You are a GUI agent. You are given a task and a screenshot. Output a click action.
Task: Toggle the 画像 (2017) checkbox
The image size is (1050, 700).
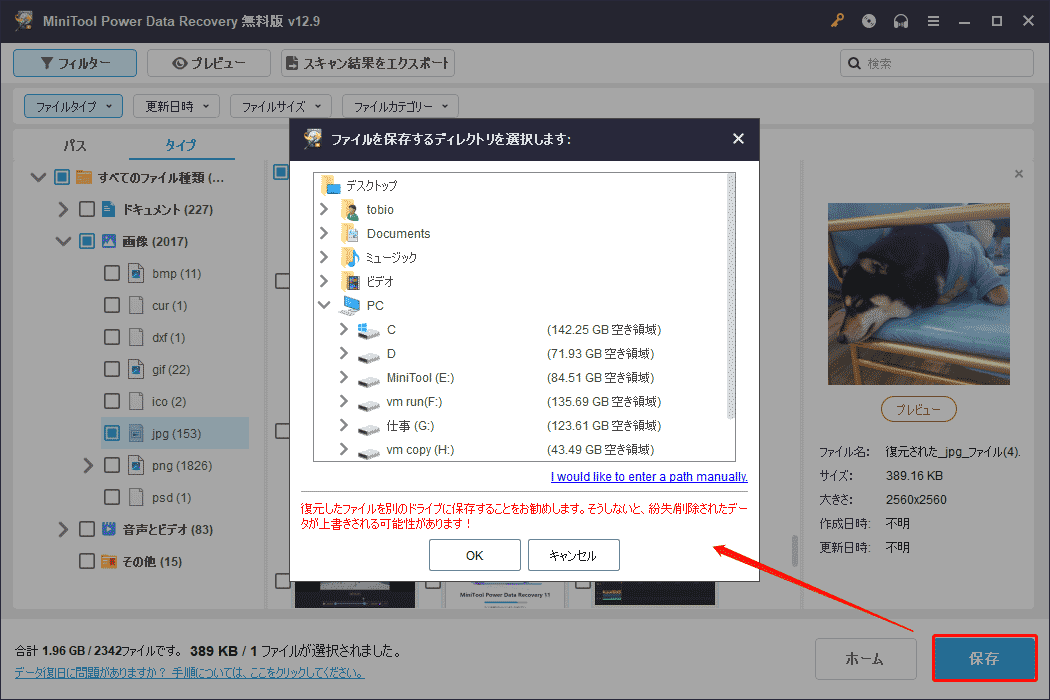point(86,241)
